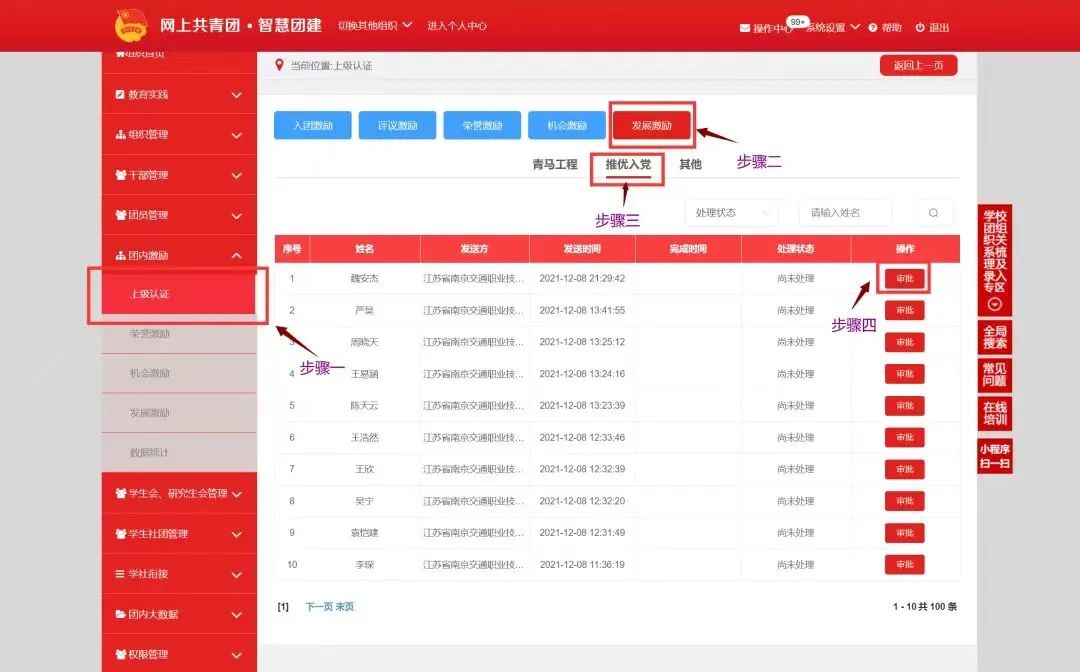Image resolution: width=1080 pixels, height=672 pixels.
Task: Select 荣誉激励 in the sidebar submenu
Action: coord(179,334)
